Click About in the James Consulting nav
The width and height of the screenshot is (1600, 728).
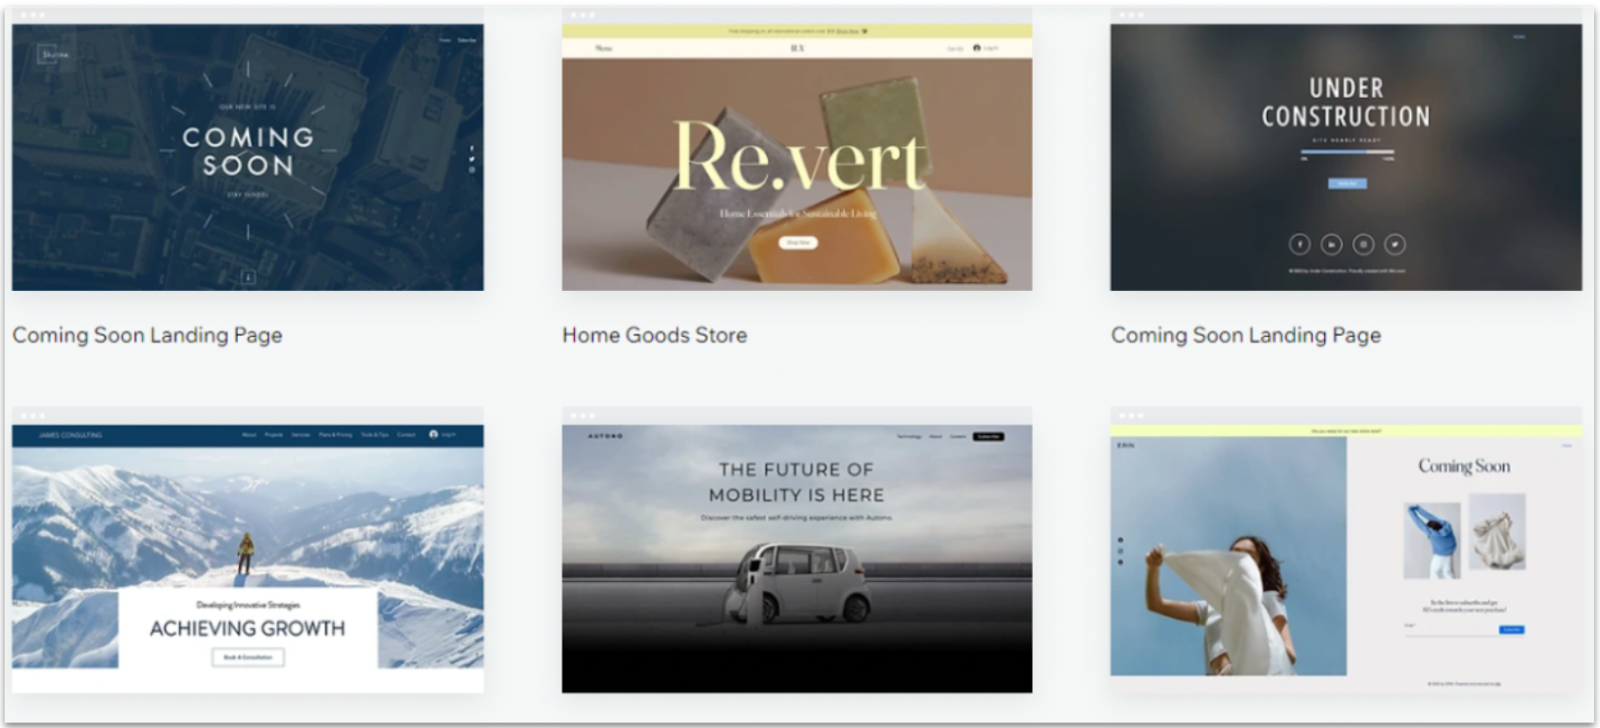coord(249,435)
